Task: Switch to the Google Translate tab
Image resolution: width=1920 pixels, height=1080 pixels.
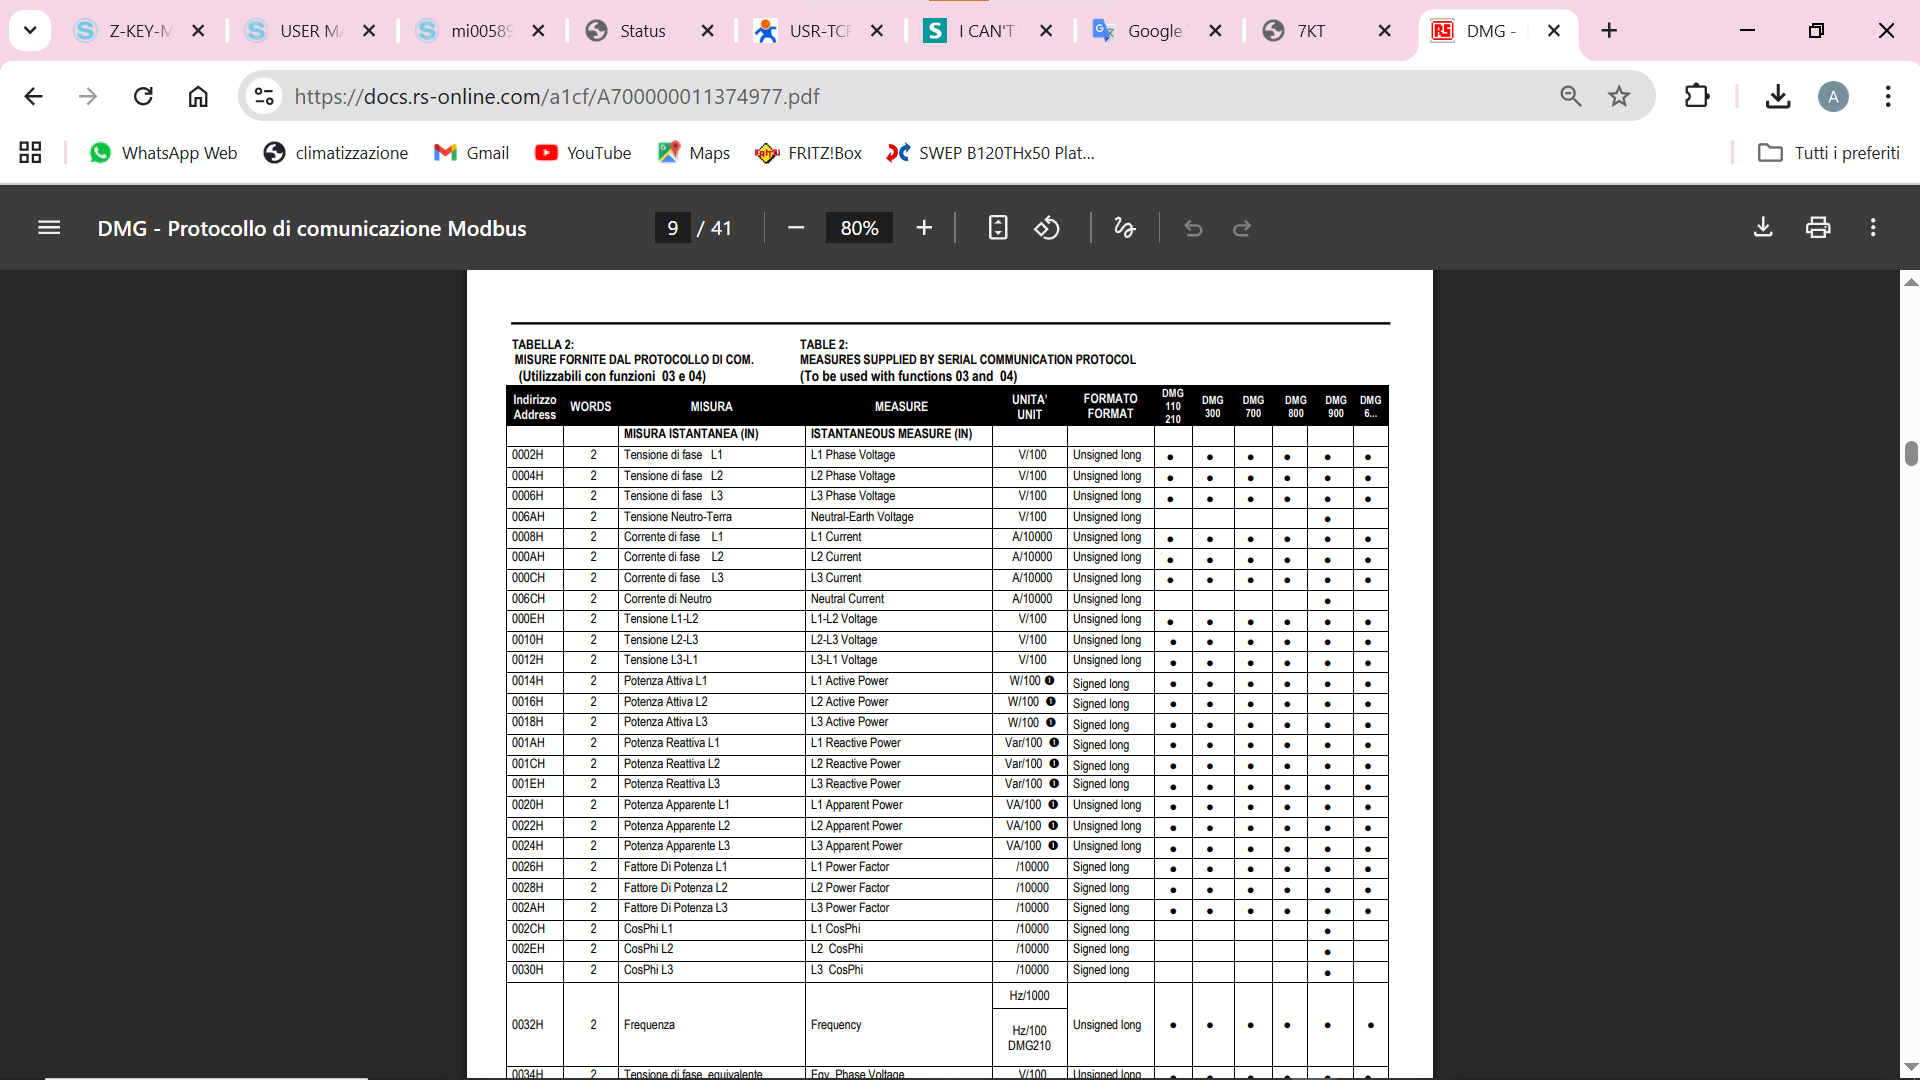Action: click(1153, 31)
